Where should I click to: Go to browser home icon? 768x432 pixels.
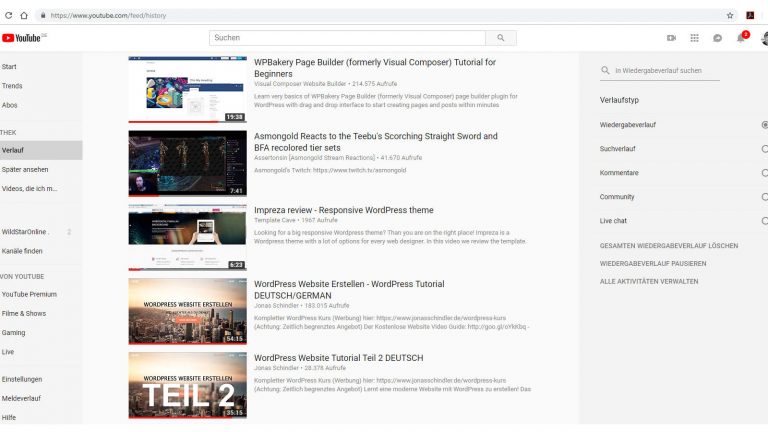(24, 15)
